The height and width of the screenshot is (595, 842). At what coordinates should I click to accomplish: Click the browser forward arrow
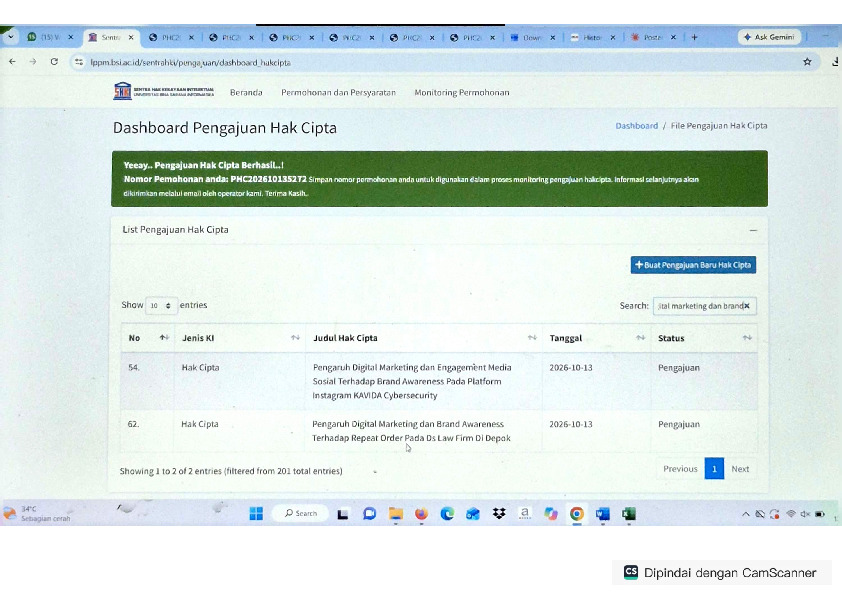(33, 62)
